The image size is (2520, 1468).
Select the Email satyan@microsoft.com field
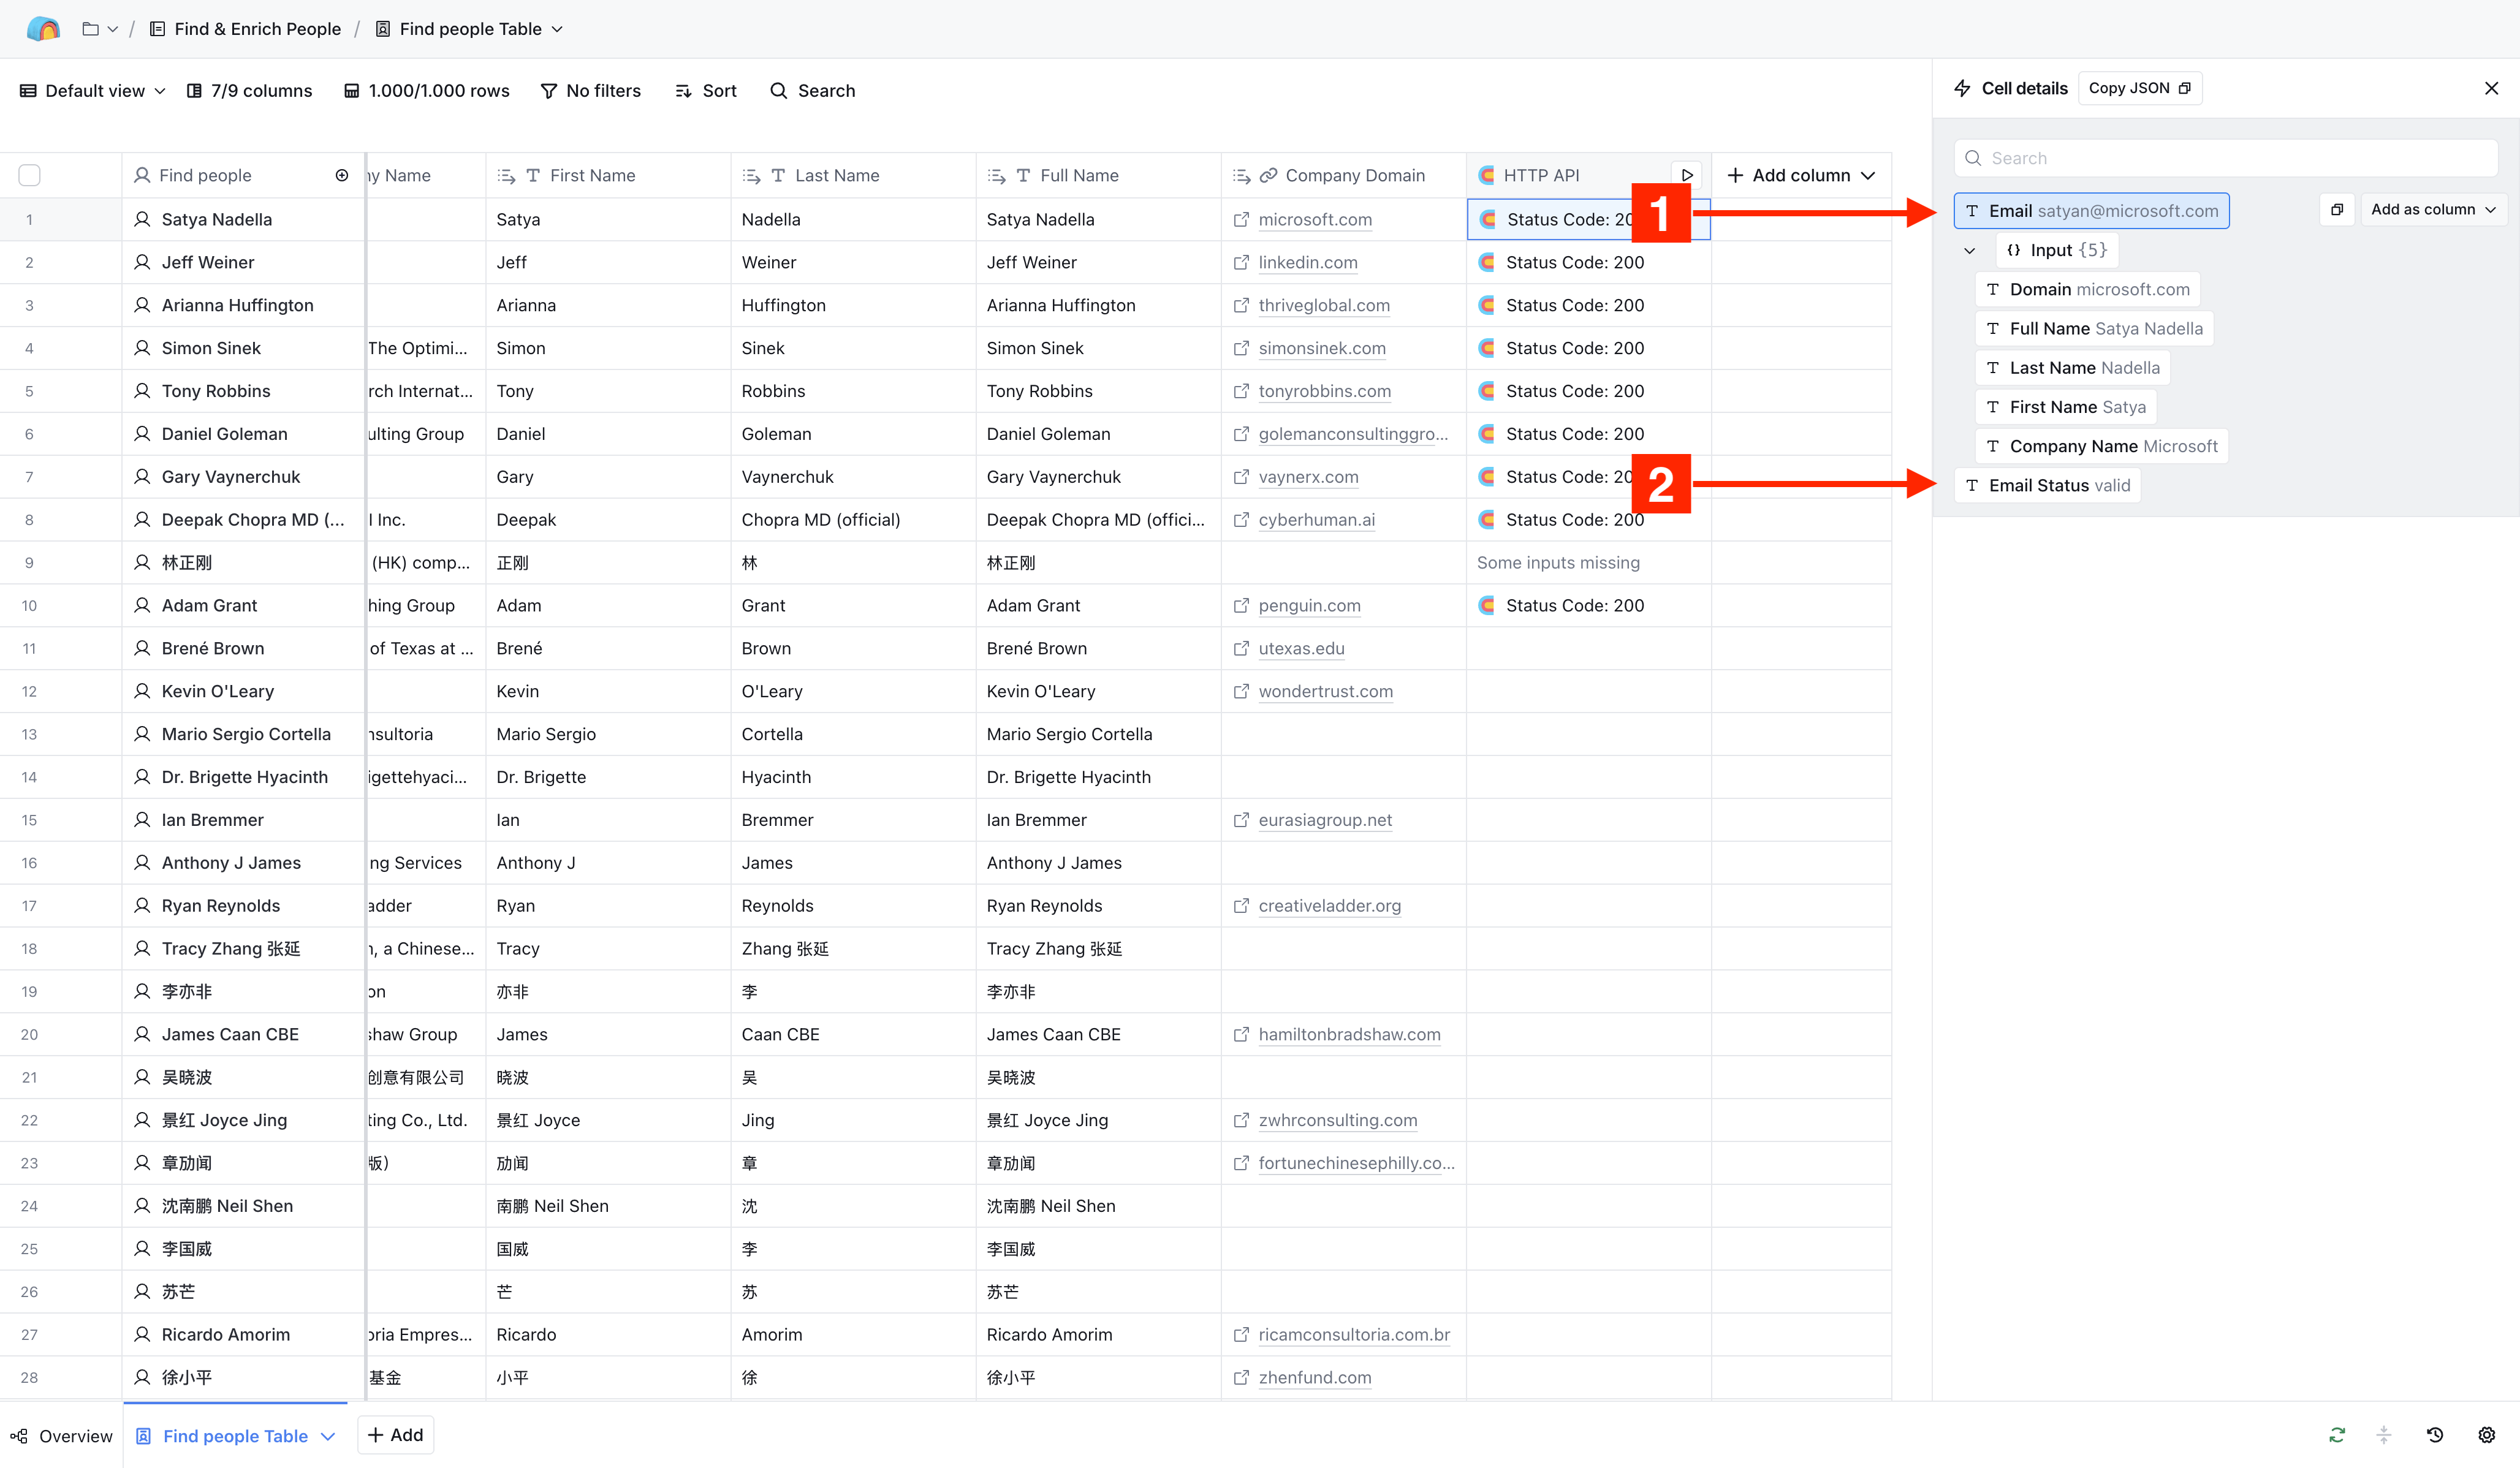point(2091,211)
